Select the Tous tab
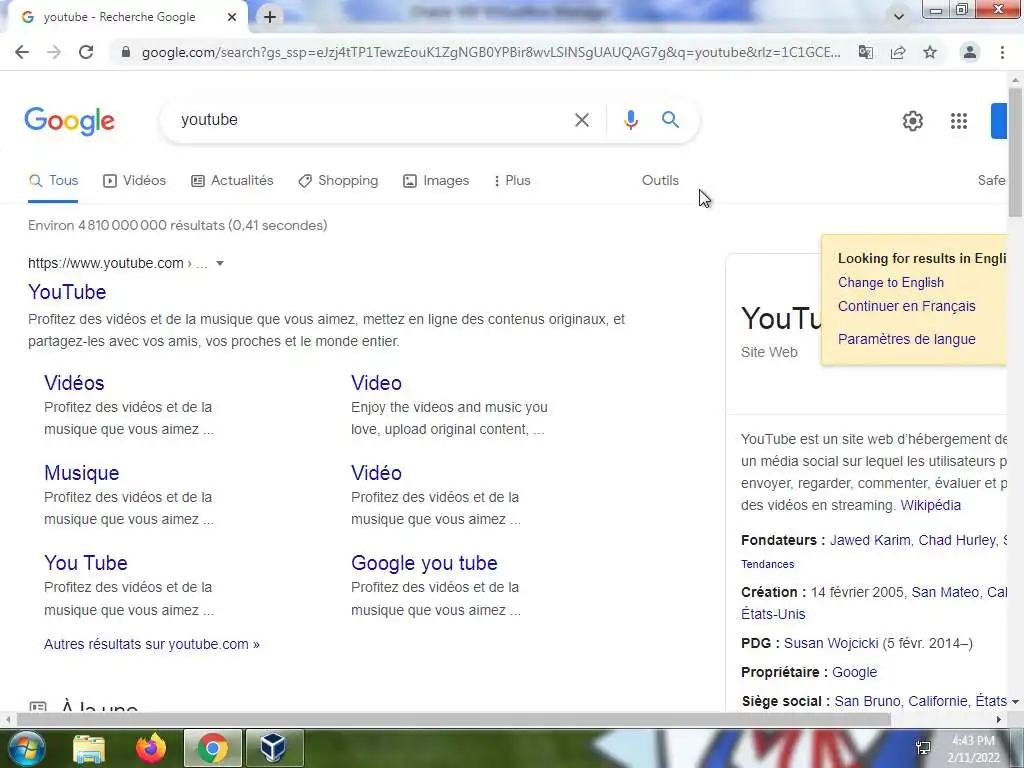 [54, 180]
